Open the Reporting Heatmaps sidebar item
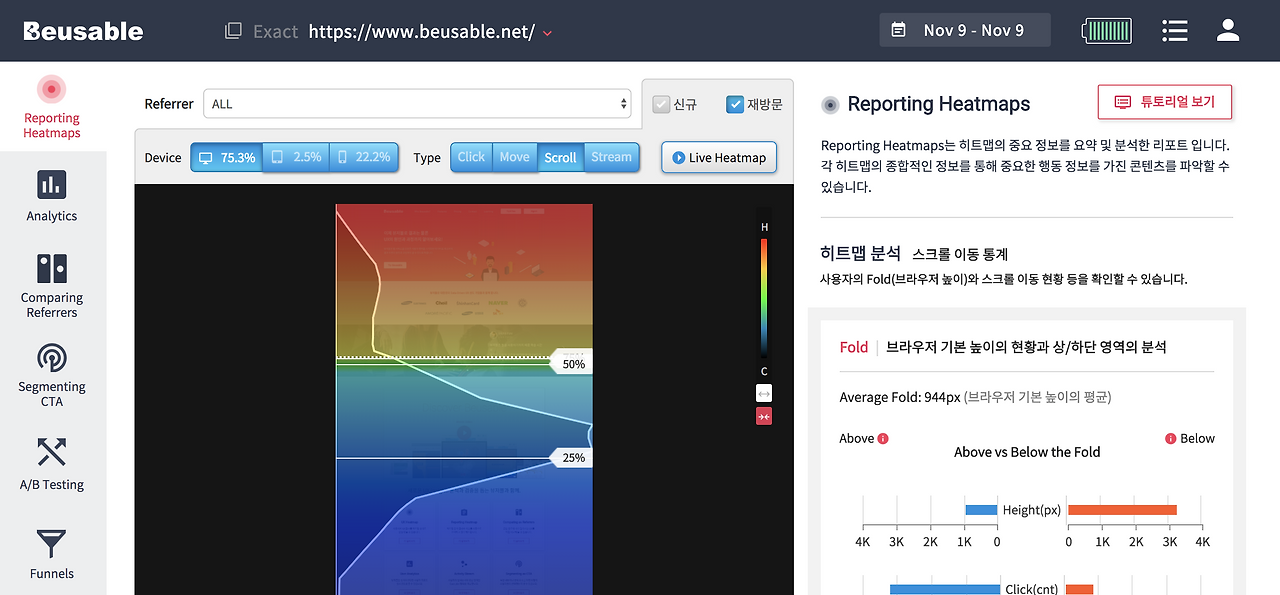This screenshot has height=595, width=1280. coord(52,107)
